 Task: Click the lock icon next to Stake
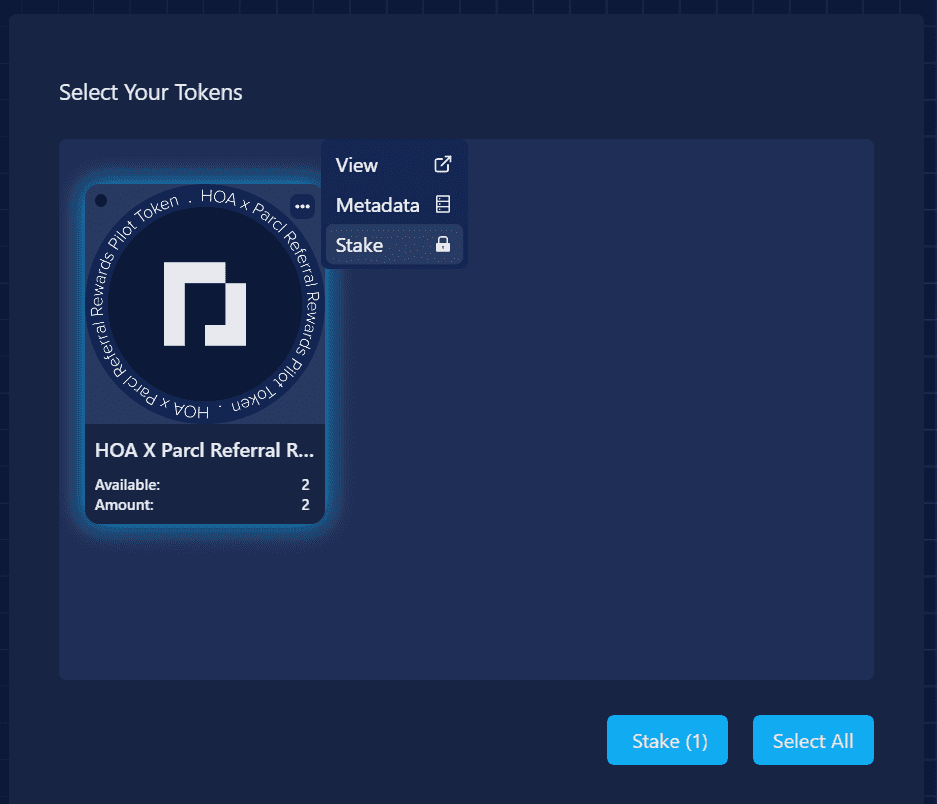pos(443,244)
